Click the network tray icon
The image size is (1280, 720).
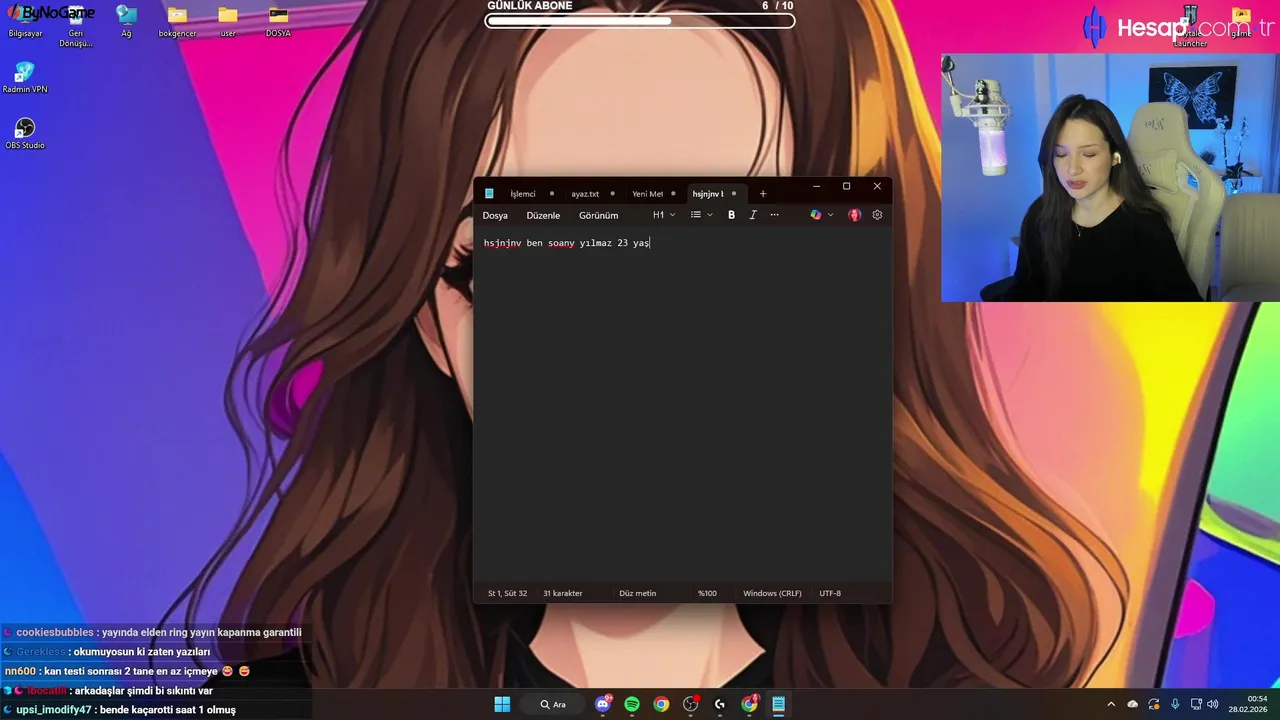tap(1196, 704)
